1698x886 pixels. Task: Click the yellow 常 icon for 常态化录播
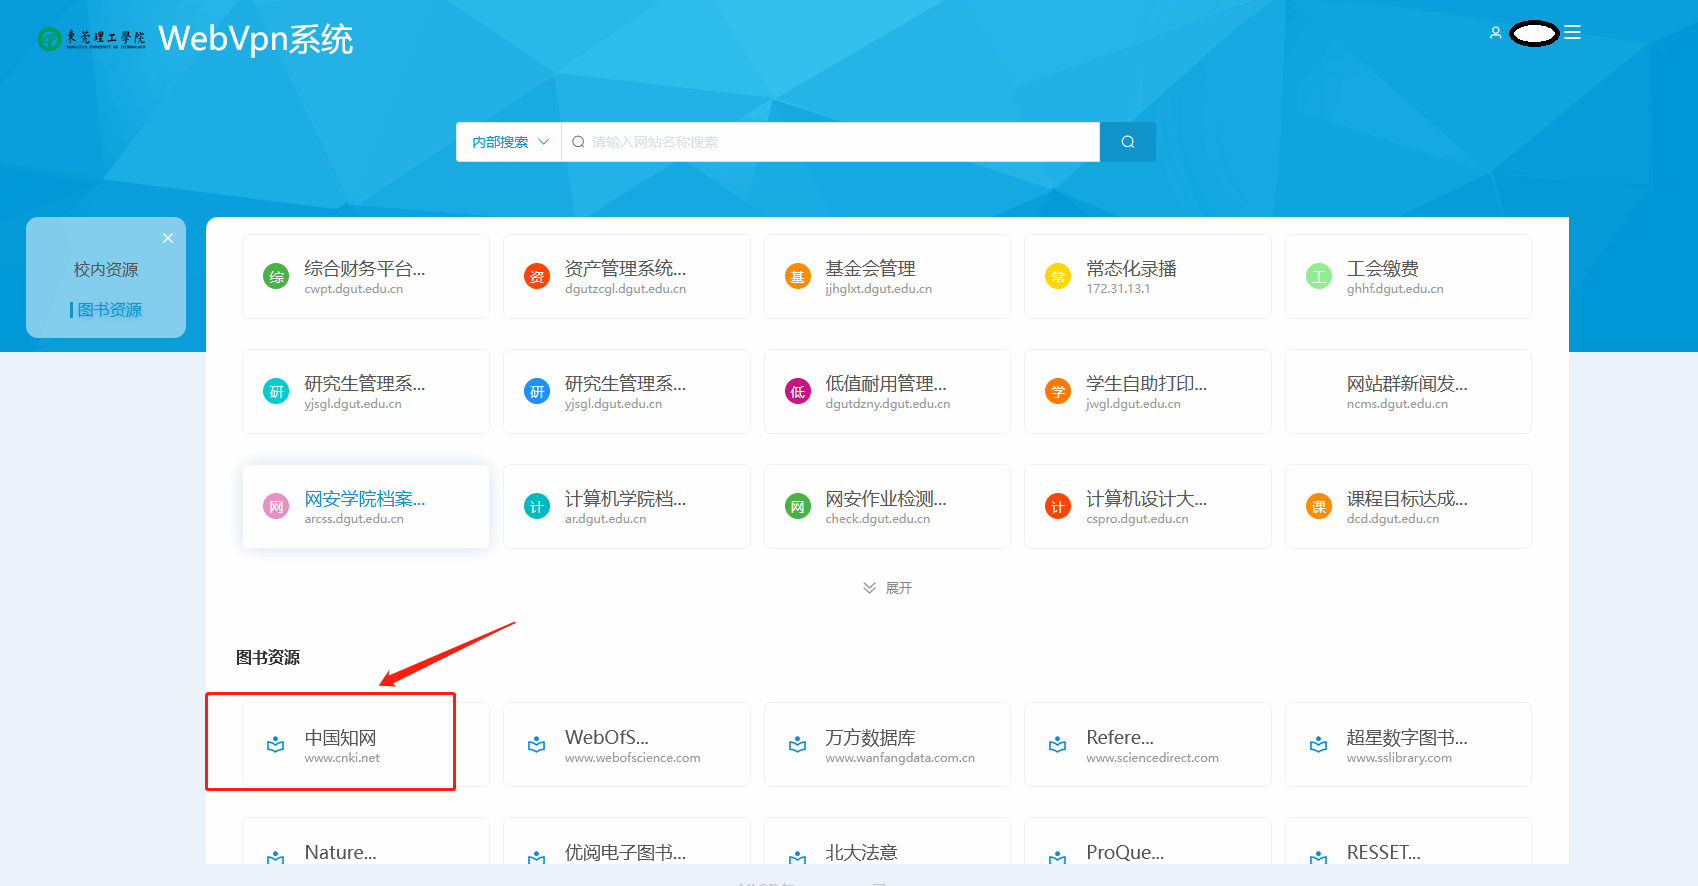(1058, 277)
